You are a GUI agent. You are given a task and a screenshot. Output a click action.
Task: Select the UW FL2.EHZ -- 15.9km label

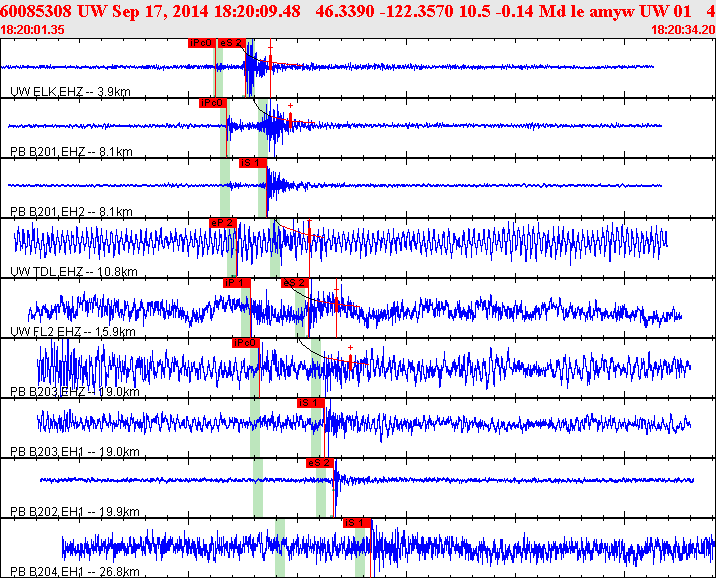[x=73, y=332]
